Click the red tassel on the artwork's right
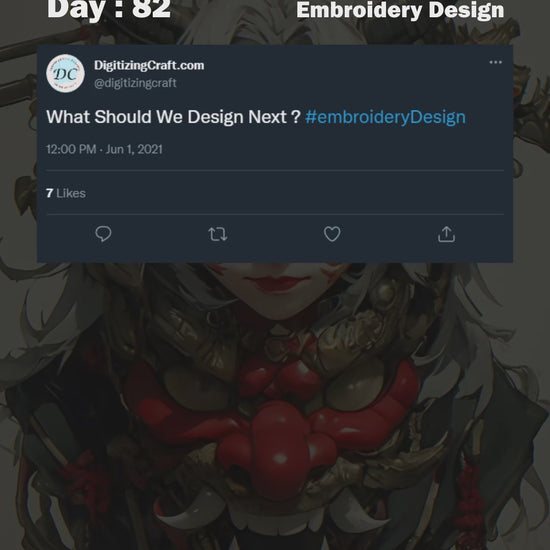Viewport: 550px width, 550px height. pos(470,498)
